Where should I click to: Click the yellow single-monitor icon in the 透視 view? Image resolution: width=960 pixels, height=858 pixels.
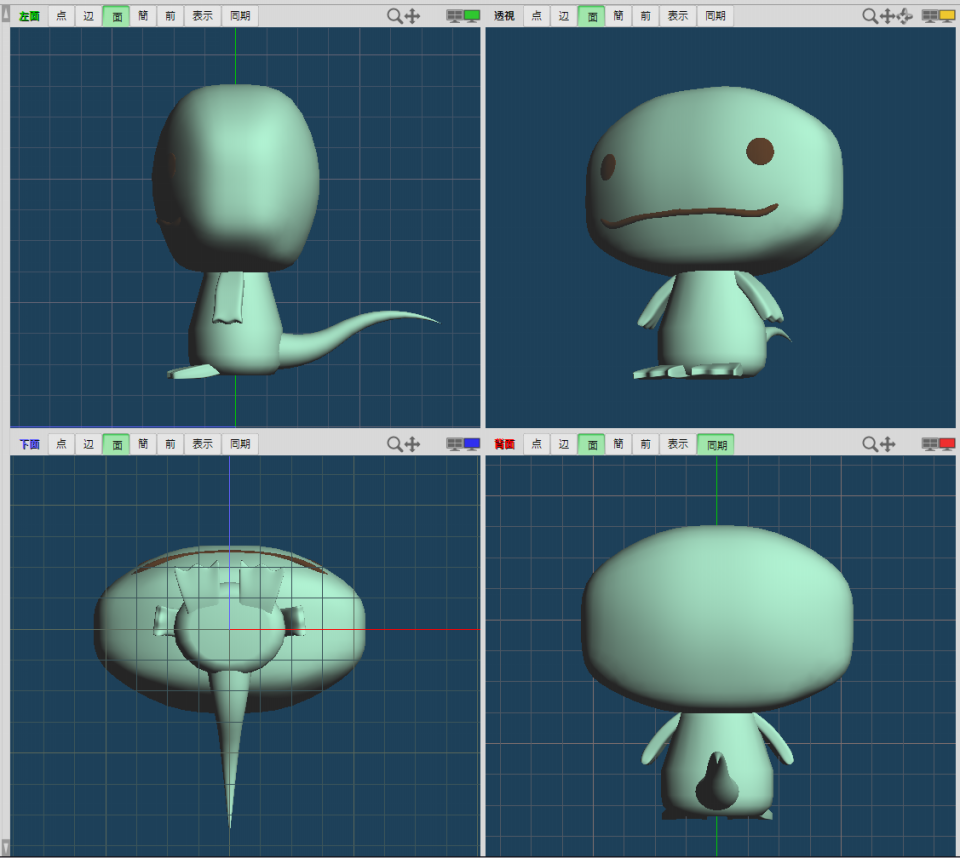[947, 17]
